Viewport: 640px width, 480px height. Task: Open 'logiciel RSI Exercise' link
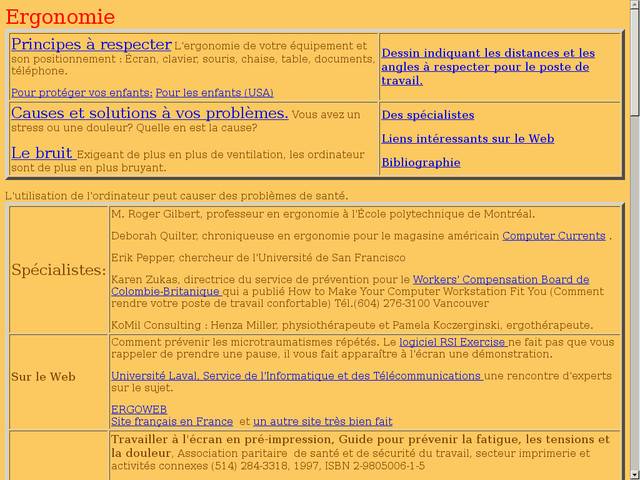pos(453,342)
